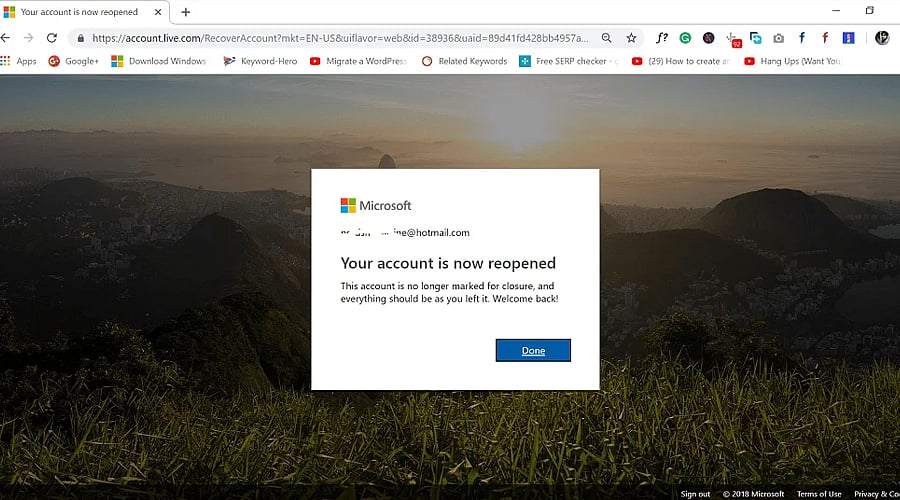Click the Done button
Viewport: 900px width, 500px height.
[x=533, y=350]
